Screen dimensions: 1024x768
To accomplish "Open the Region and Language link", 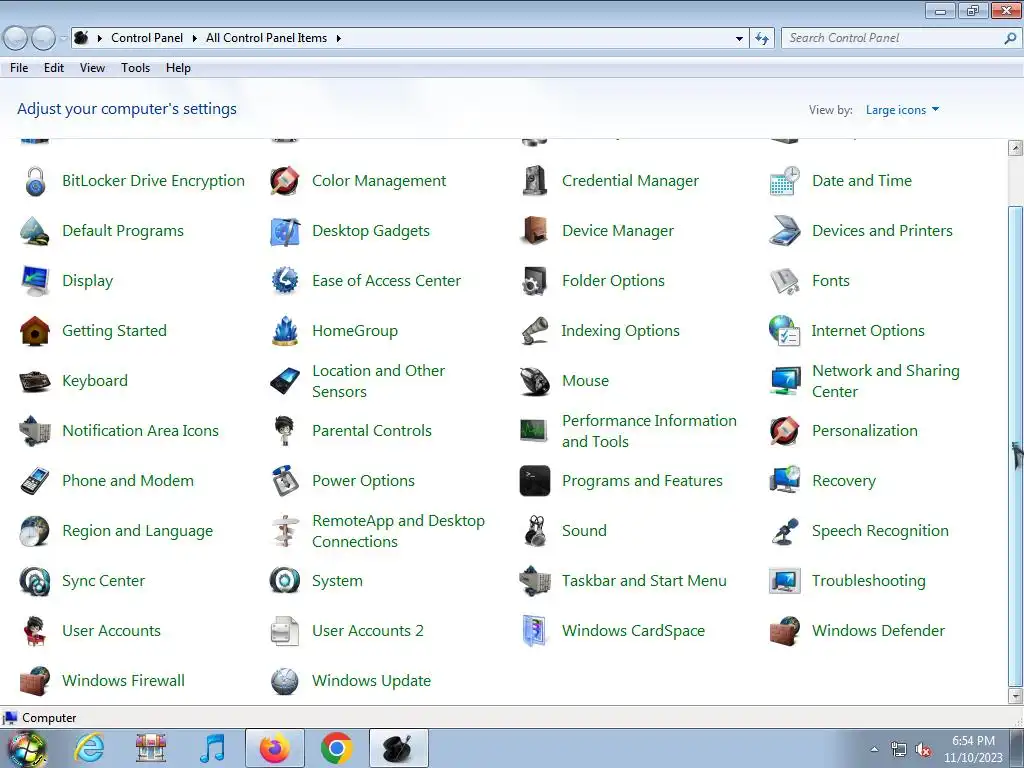I will point(137,531).
